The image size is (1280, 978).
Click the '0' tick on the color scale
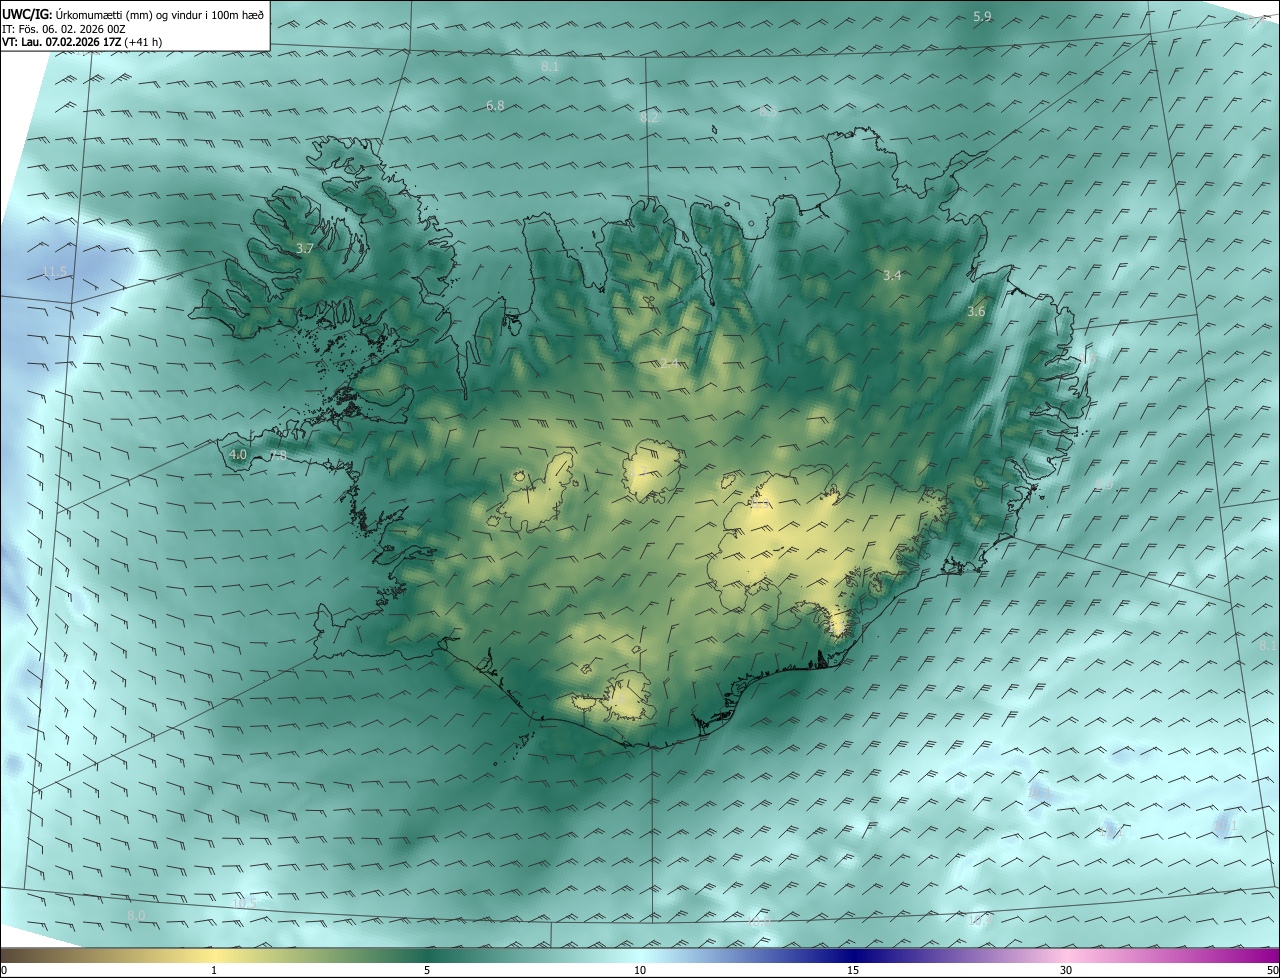(x=4, y=970)
